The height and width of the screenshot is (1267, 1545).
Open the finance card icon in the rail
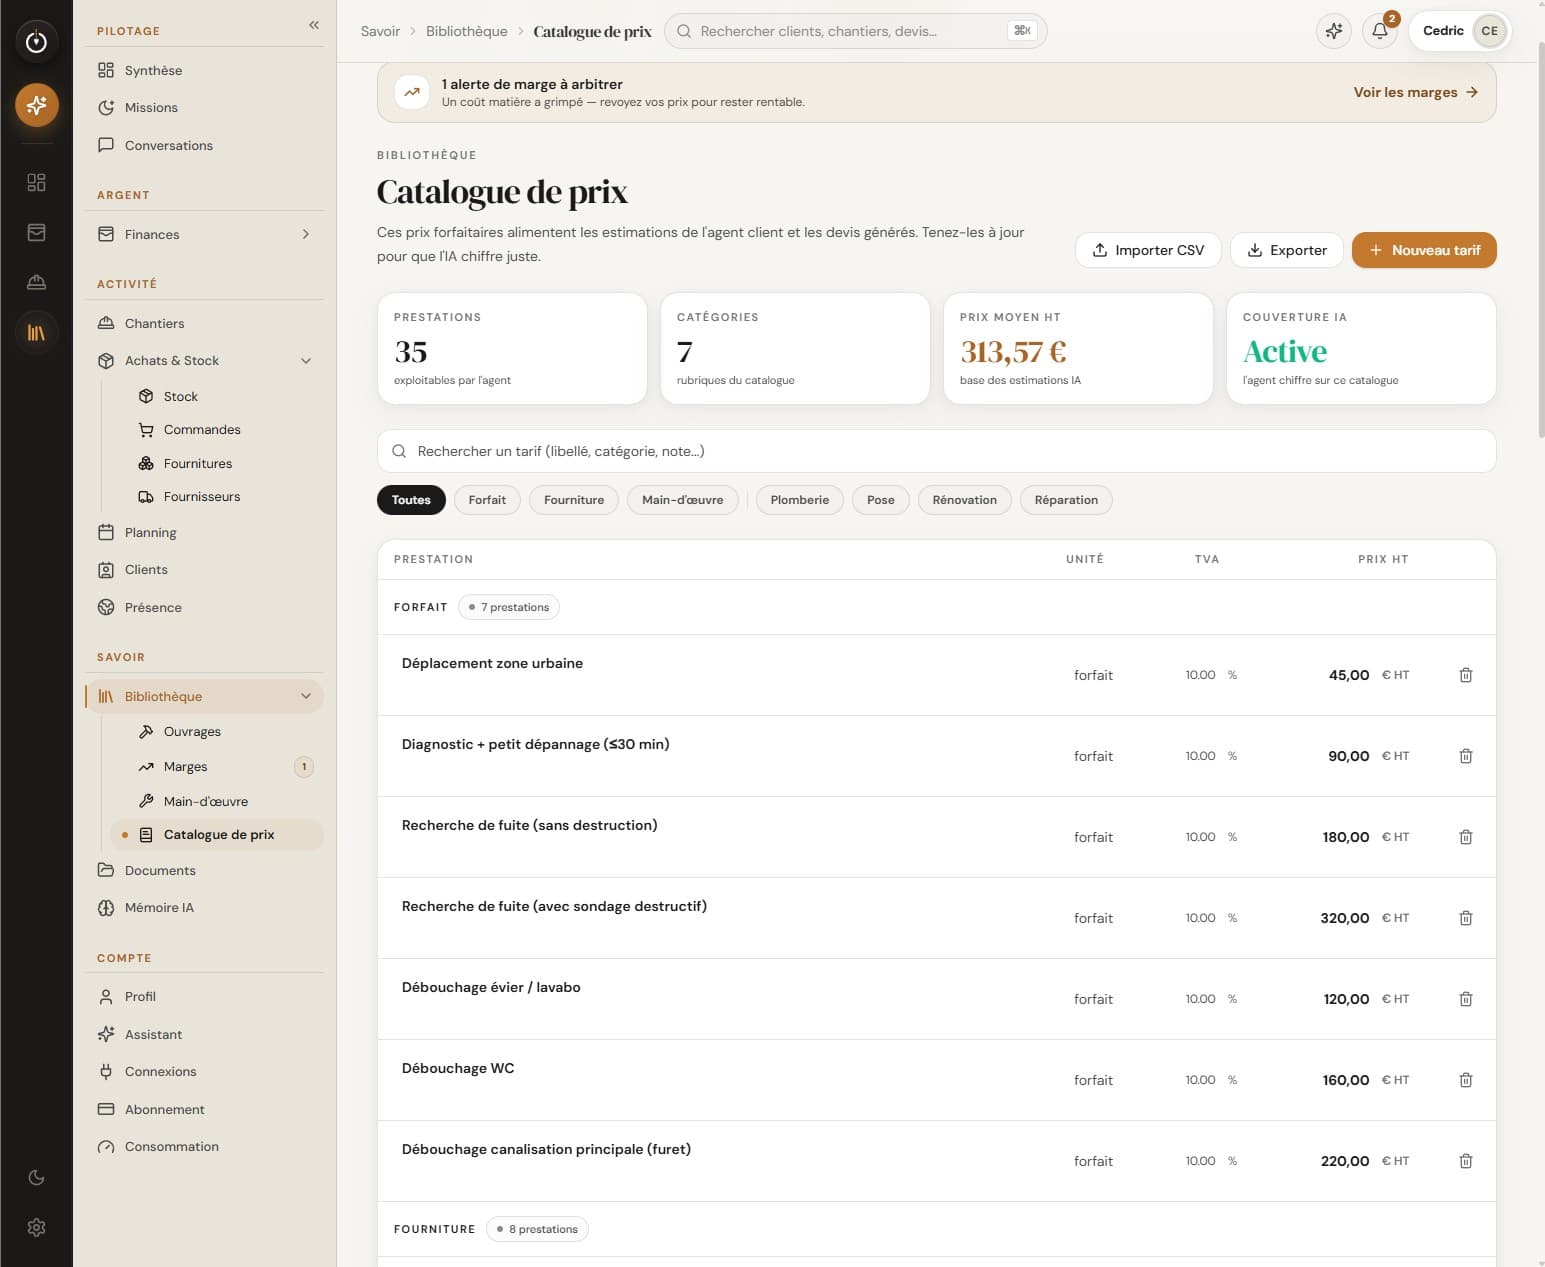(36, 232)
